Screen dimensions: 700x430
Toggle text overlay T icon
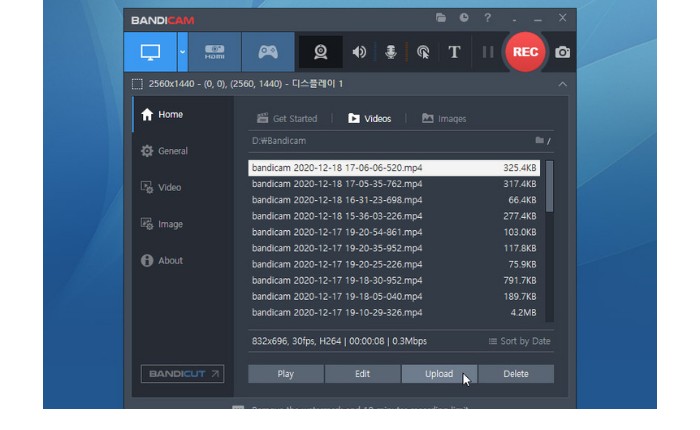454,52
